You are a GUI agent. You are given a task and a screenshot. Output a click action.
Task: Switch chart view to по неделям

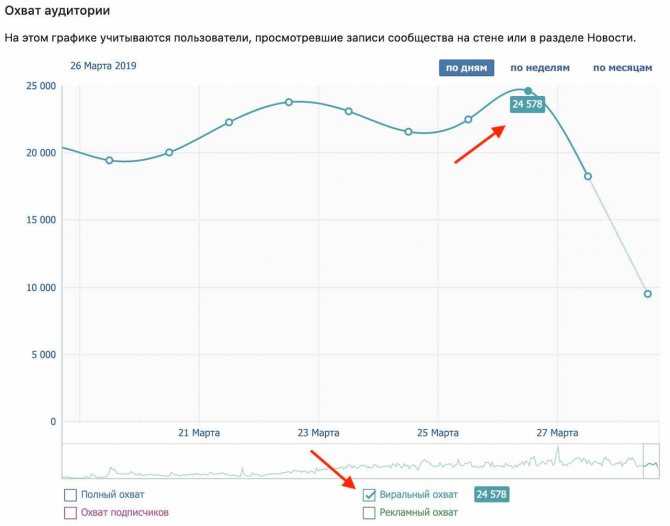540,68
